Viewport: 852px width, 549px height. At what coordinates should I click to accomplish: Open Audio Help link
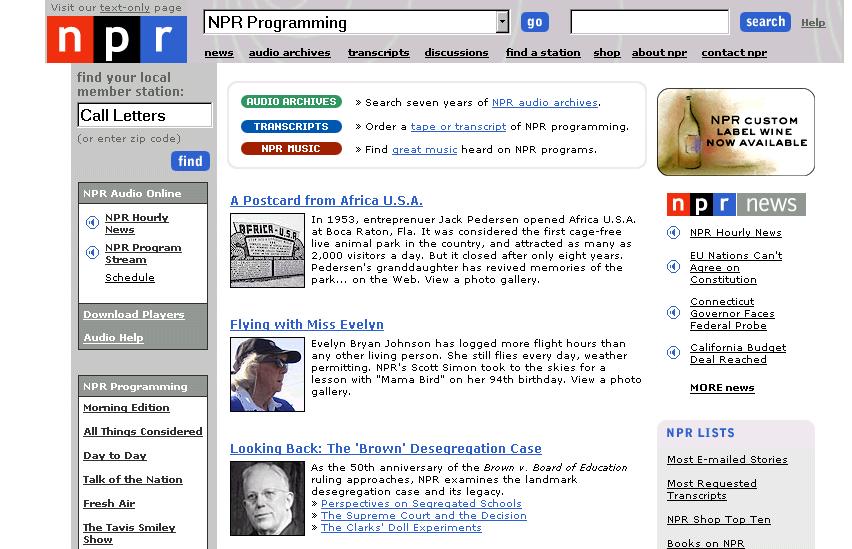[x=114, y=338]
